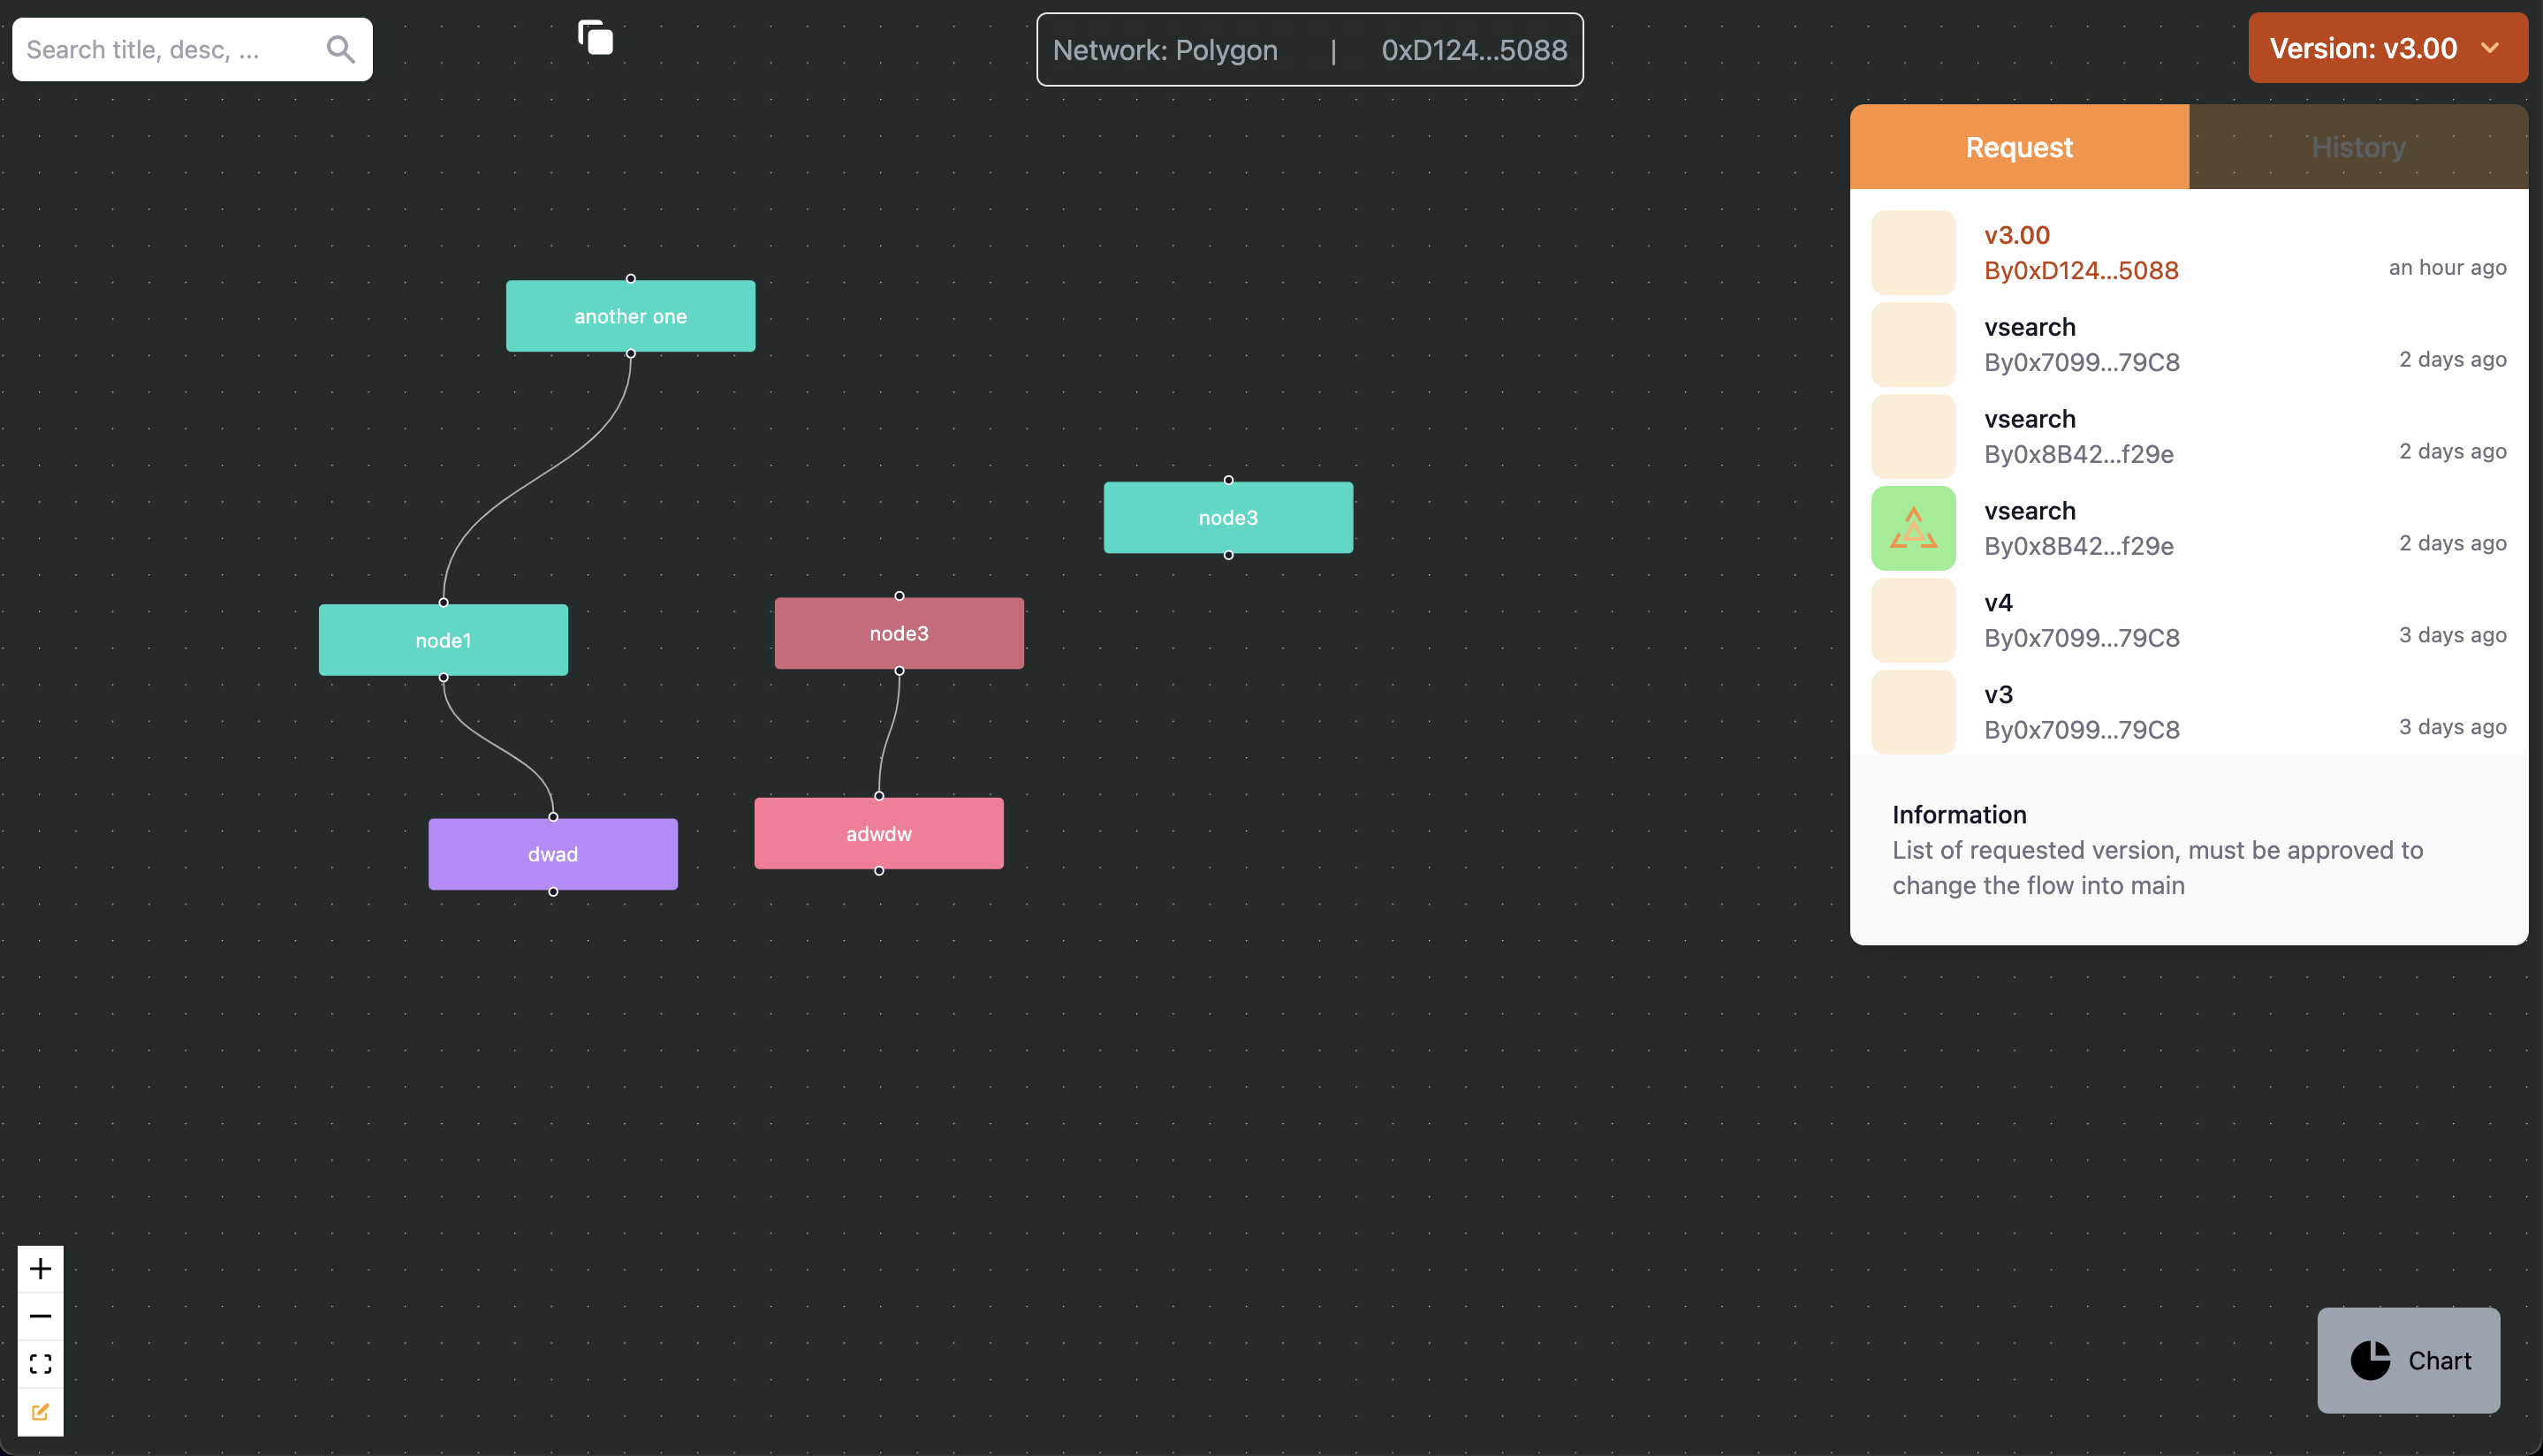Image resolution: width=2543 pixels, height=1456 pixels.
Task: Click the copy/duplicate icon at top
Action: click(595, 38)
